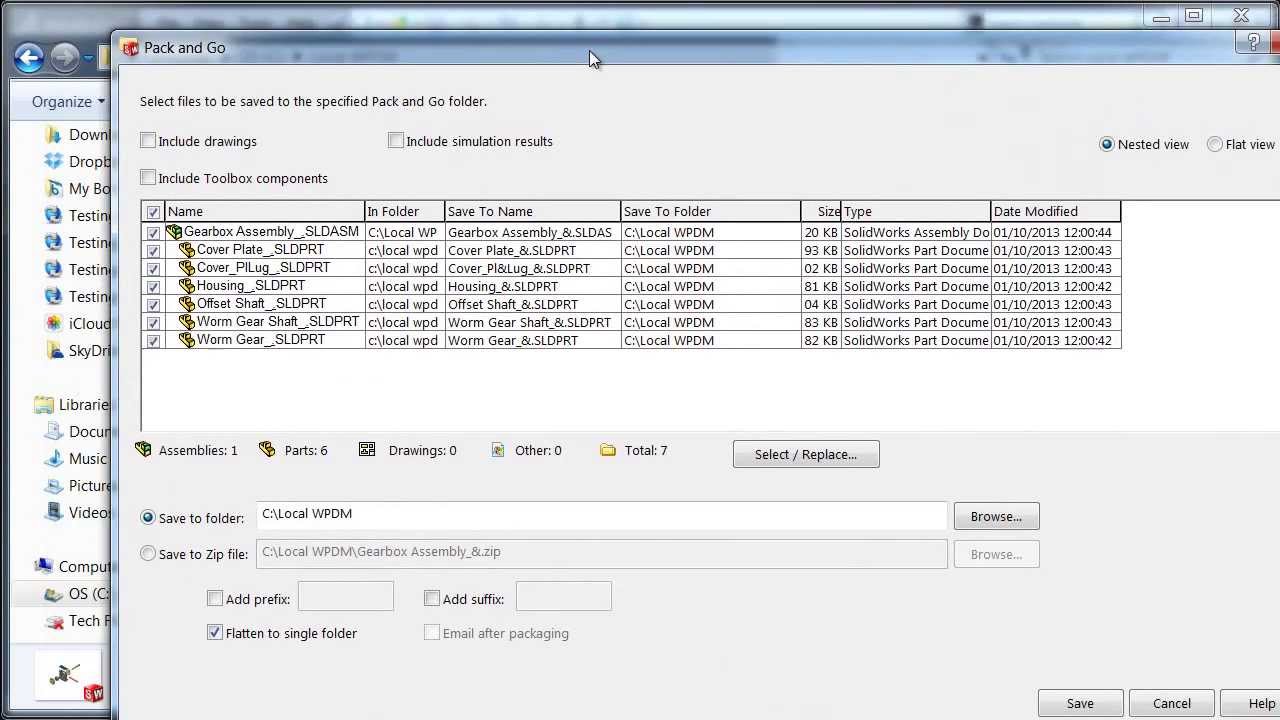Select the Nested view radio button

point(1107,144)
